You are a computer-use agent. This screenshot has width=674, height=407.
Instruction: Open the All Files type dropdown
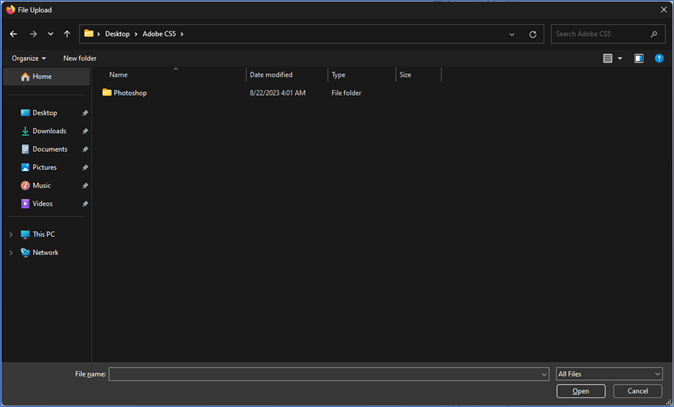[609, 374]
